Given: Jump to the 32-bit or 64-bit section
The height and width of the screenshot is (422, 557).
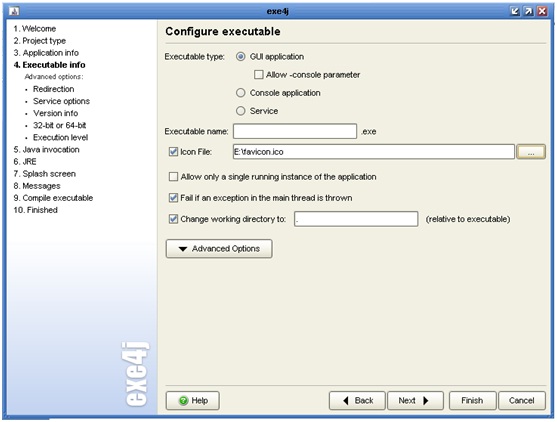Looking at the screenshot, I should coord(60,125).
